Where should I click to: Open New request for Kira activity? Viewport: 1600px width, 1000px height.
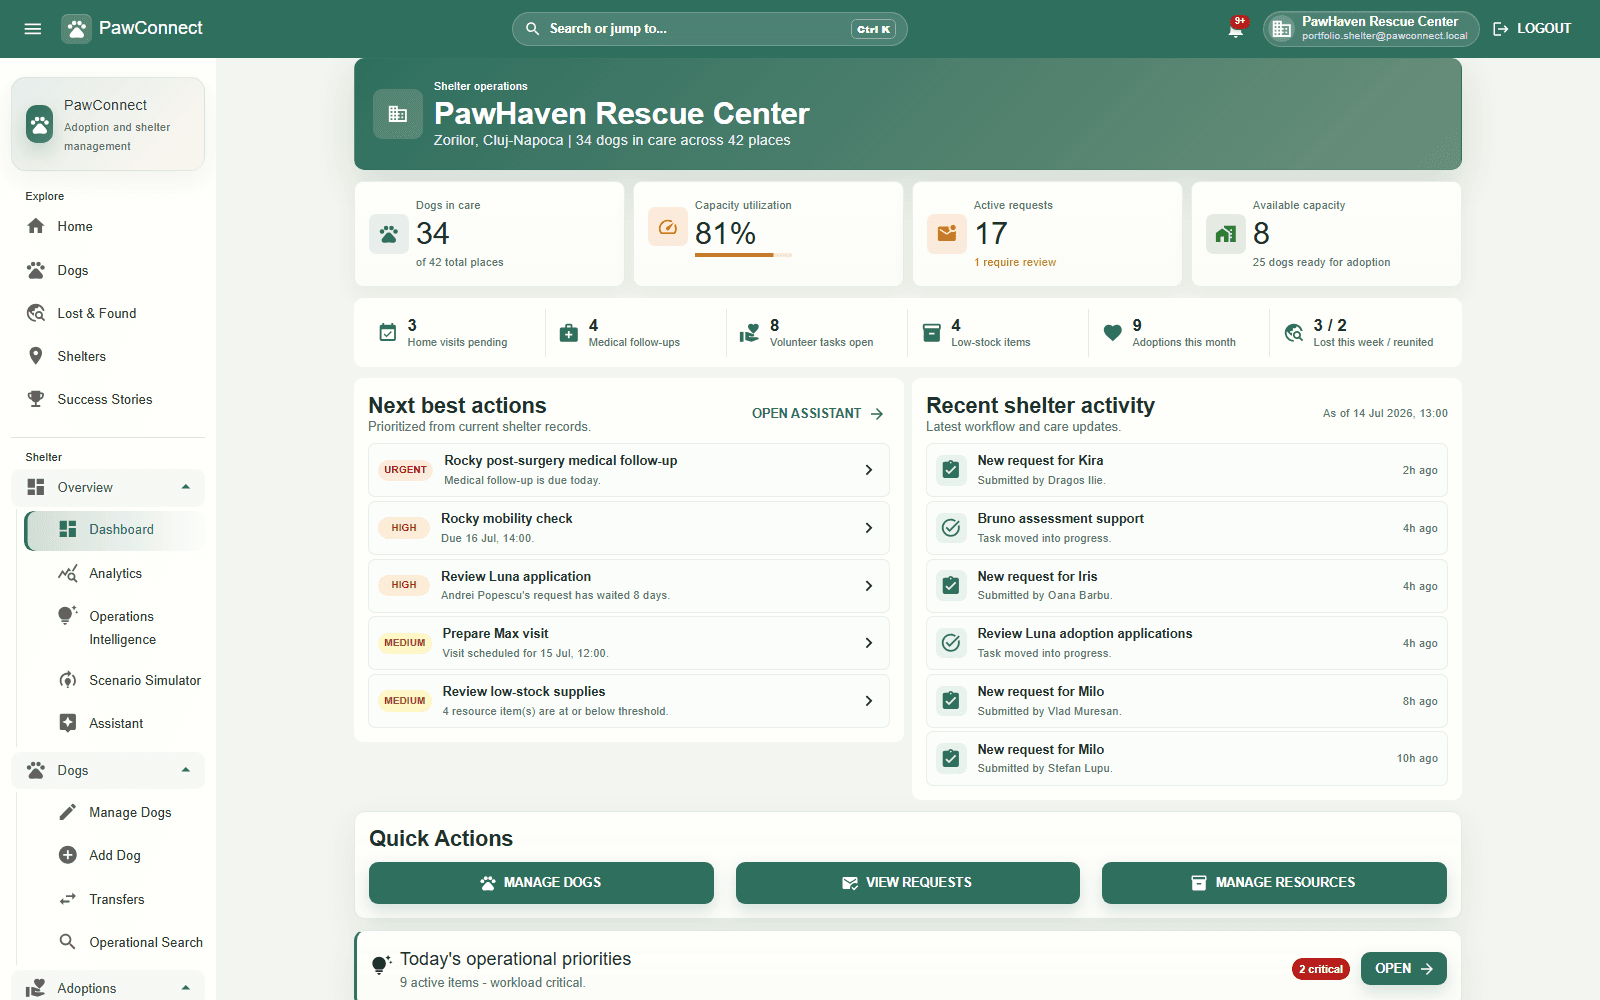(x=1187, y=470)
